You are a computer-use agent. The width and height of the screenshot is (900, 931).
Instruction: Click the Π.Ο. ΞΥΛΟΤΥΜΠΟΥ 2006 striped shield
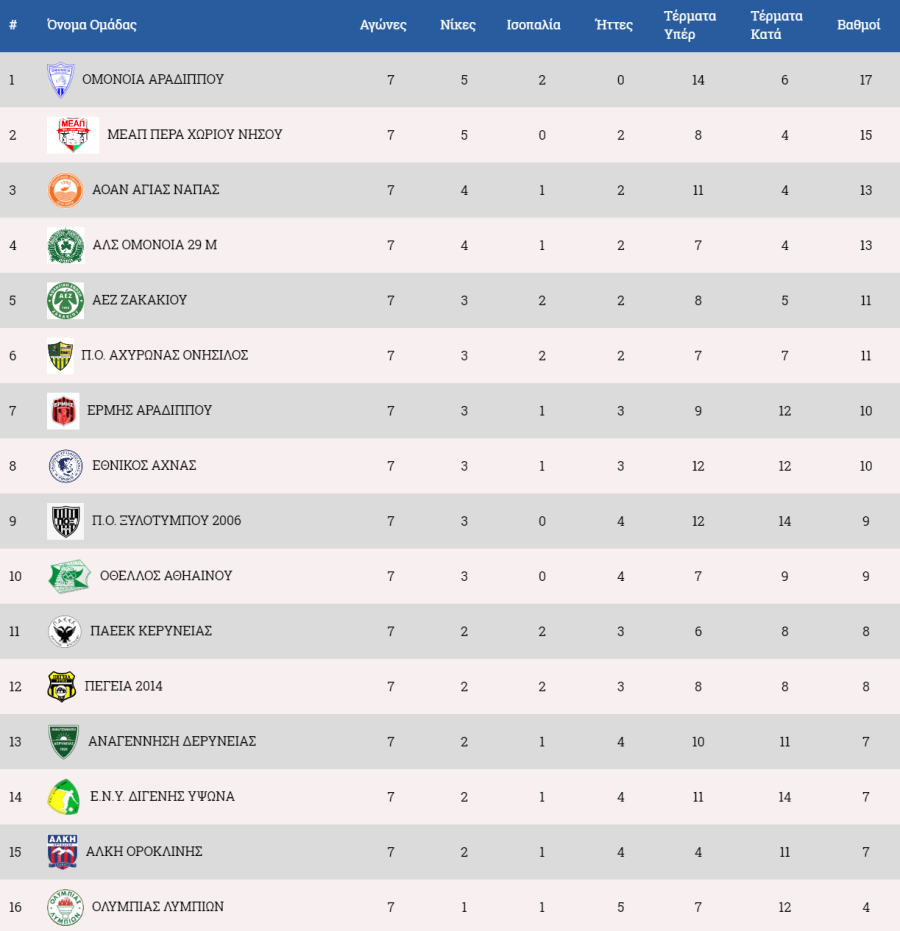point(65,521)
